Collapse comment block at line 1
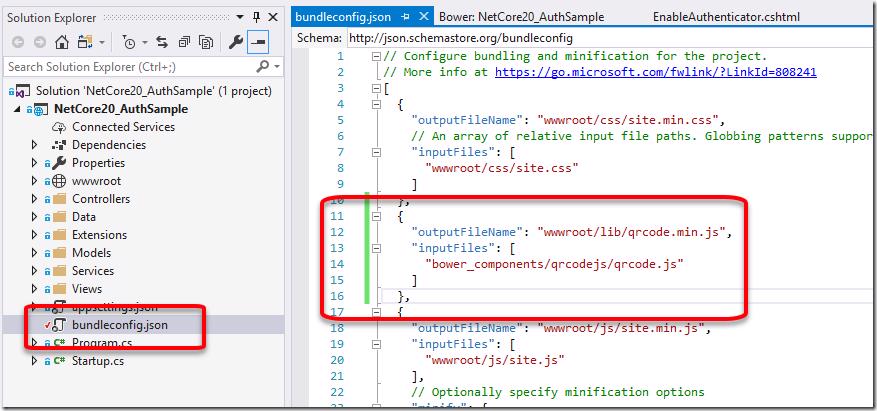This screenshot has width=877, height=411. [376, 56]
